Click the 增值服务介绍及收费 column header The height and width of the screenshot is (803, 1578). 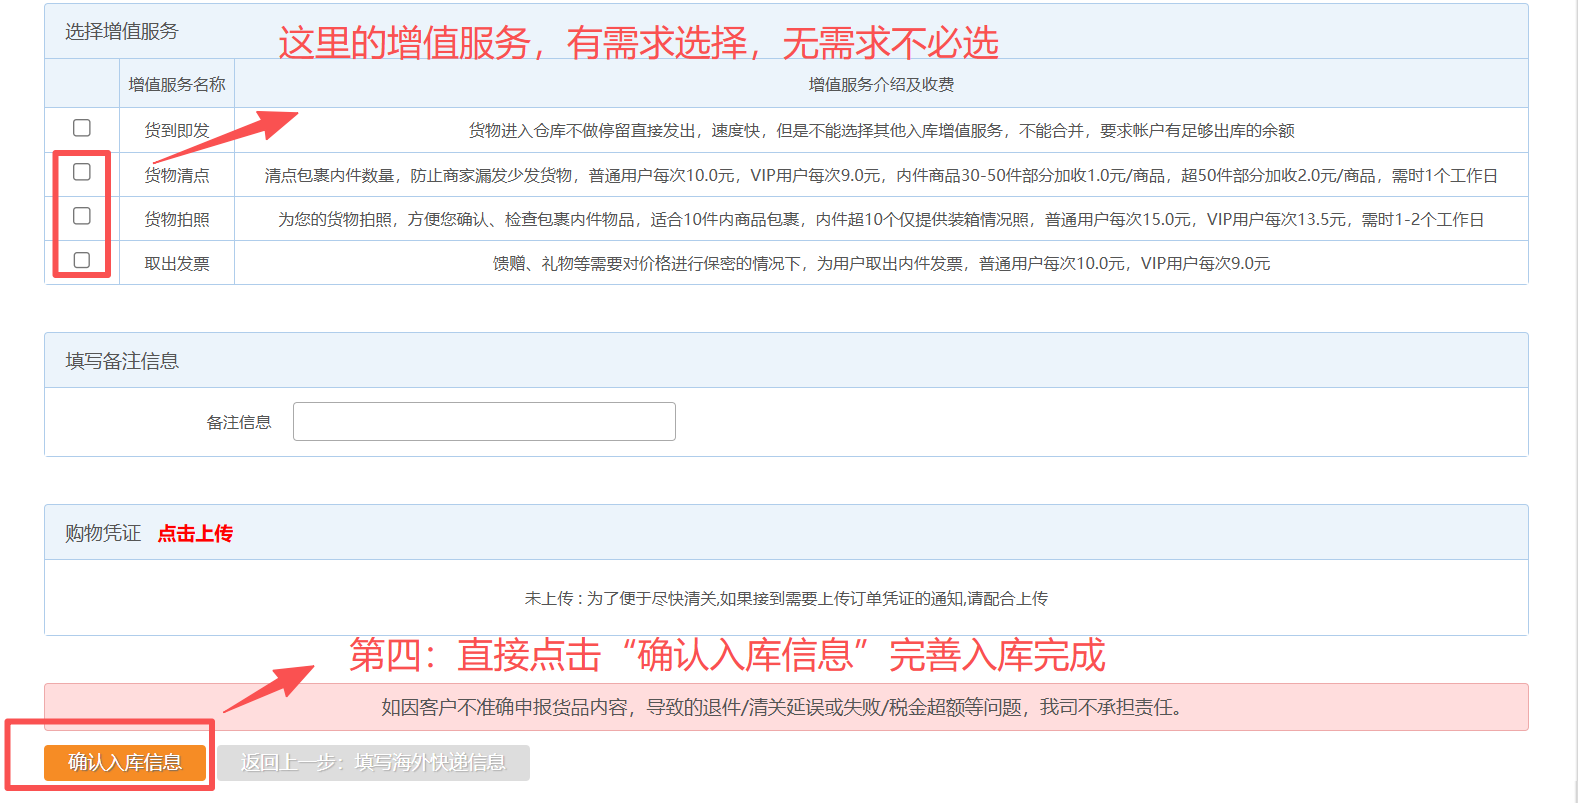881,84
